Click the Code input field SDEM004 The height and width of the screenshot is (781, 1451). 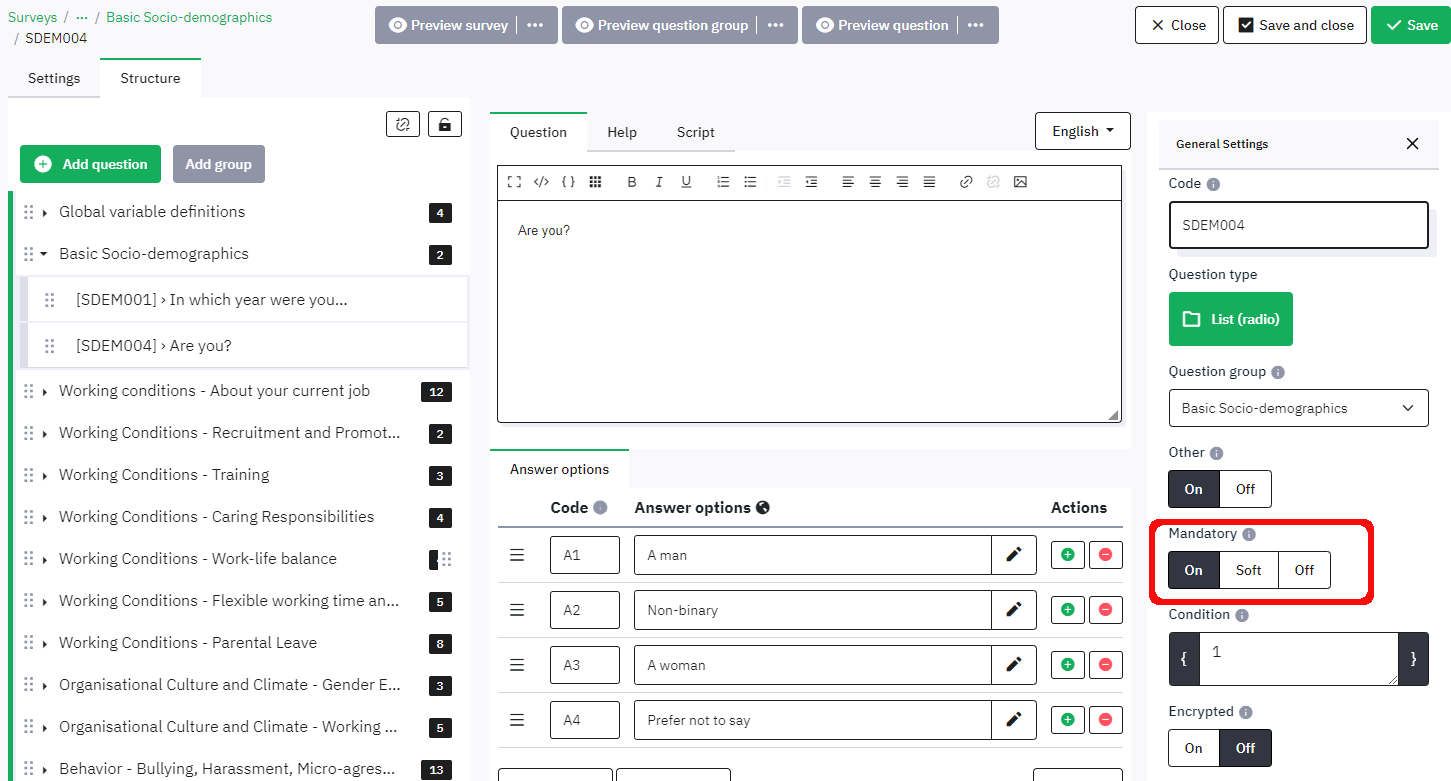1297,225
